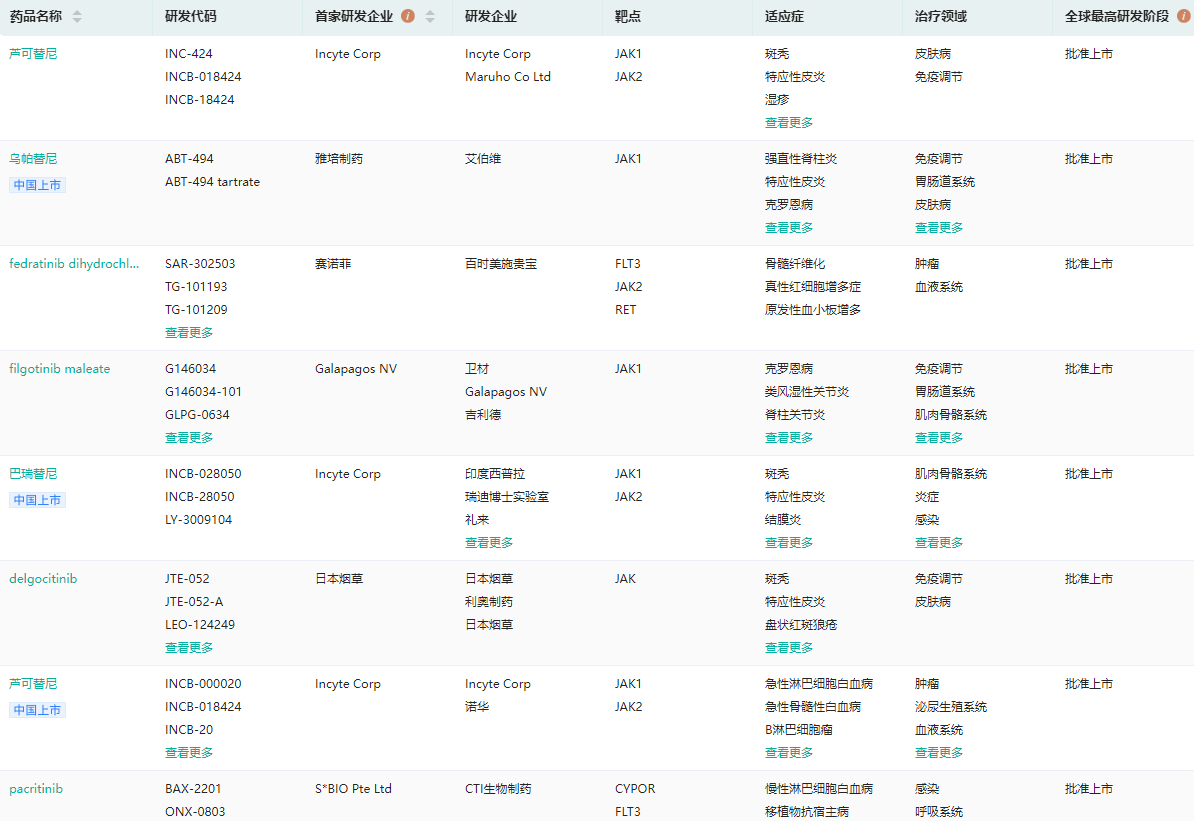The height and width of the screenshot is (821, 1194).
Task: Select Galapagos NV first developer cell
Action: (356, 369)
